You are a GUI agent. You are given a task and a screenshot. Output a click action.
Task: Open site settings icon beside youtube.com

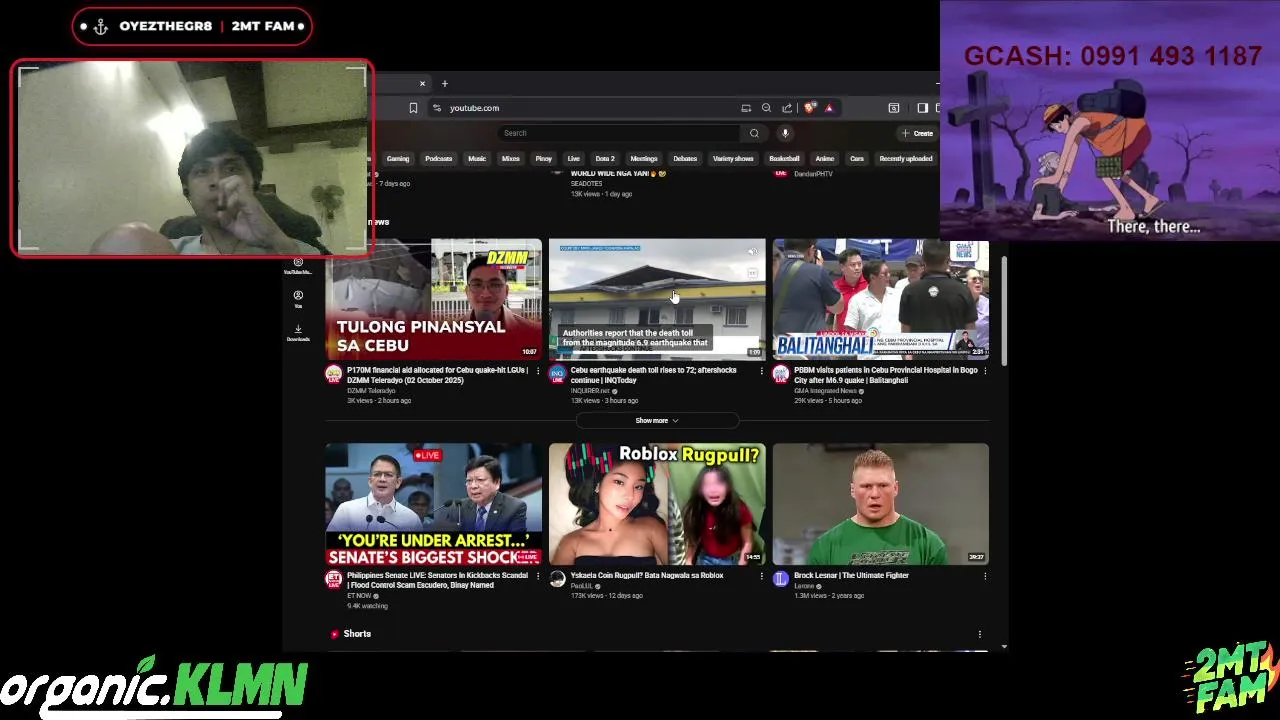coord(437,108)
